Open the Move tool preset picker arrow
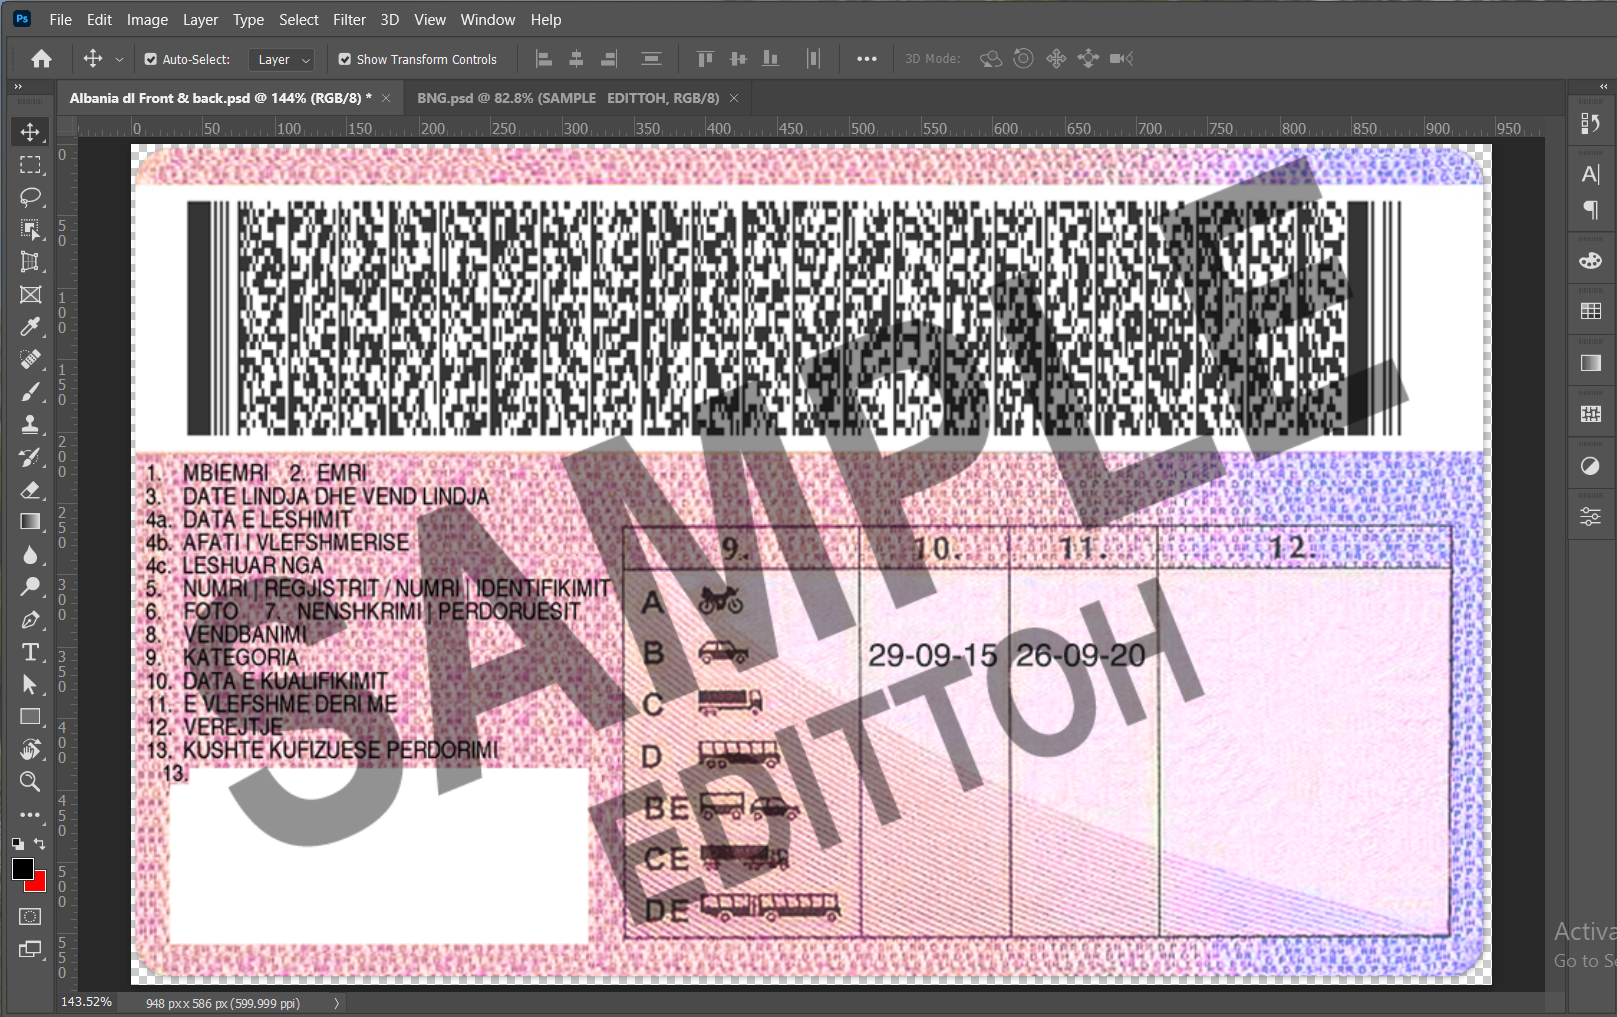 point(119,60)
